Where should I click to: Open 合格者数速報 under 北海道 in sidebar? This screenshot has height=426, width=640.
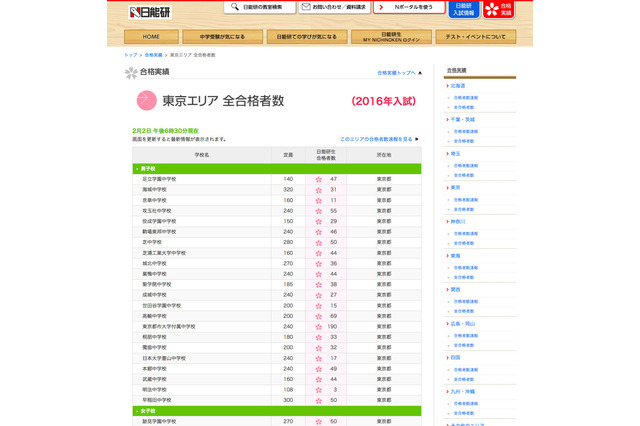[x=466, y=98]
